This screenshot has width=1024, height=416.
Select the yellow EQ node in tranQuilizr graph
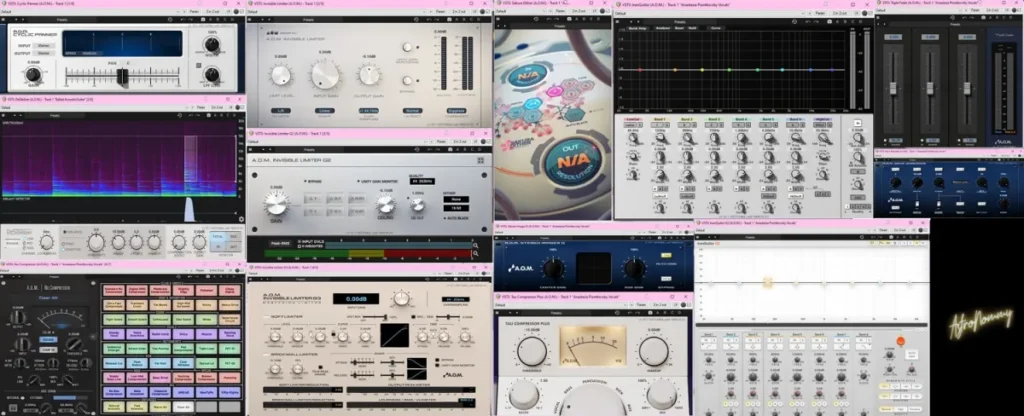[702, 70]
